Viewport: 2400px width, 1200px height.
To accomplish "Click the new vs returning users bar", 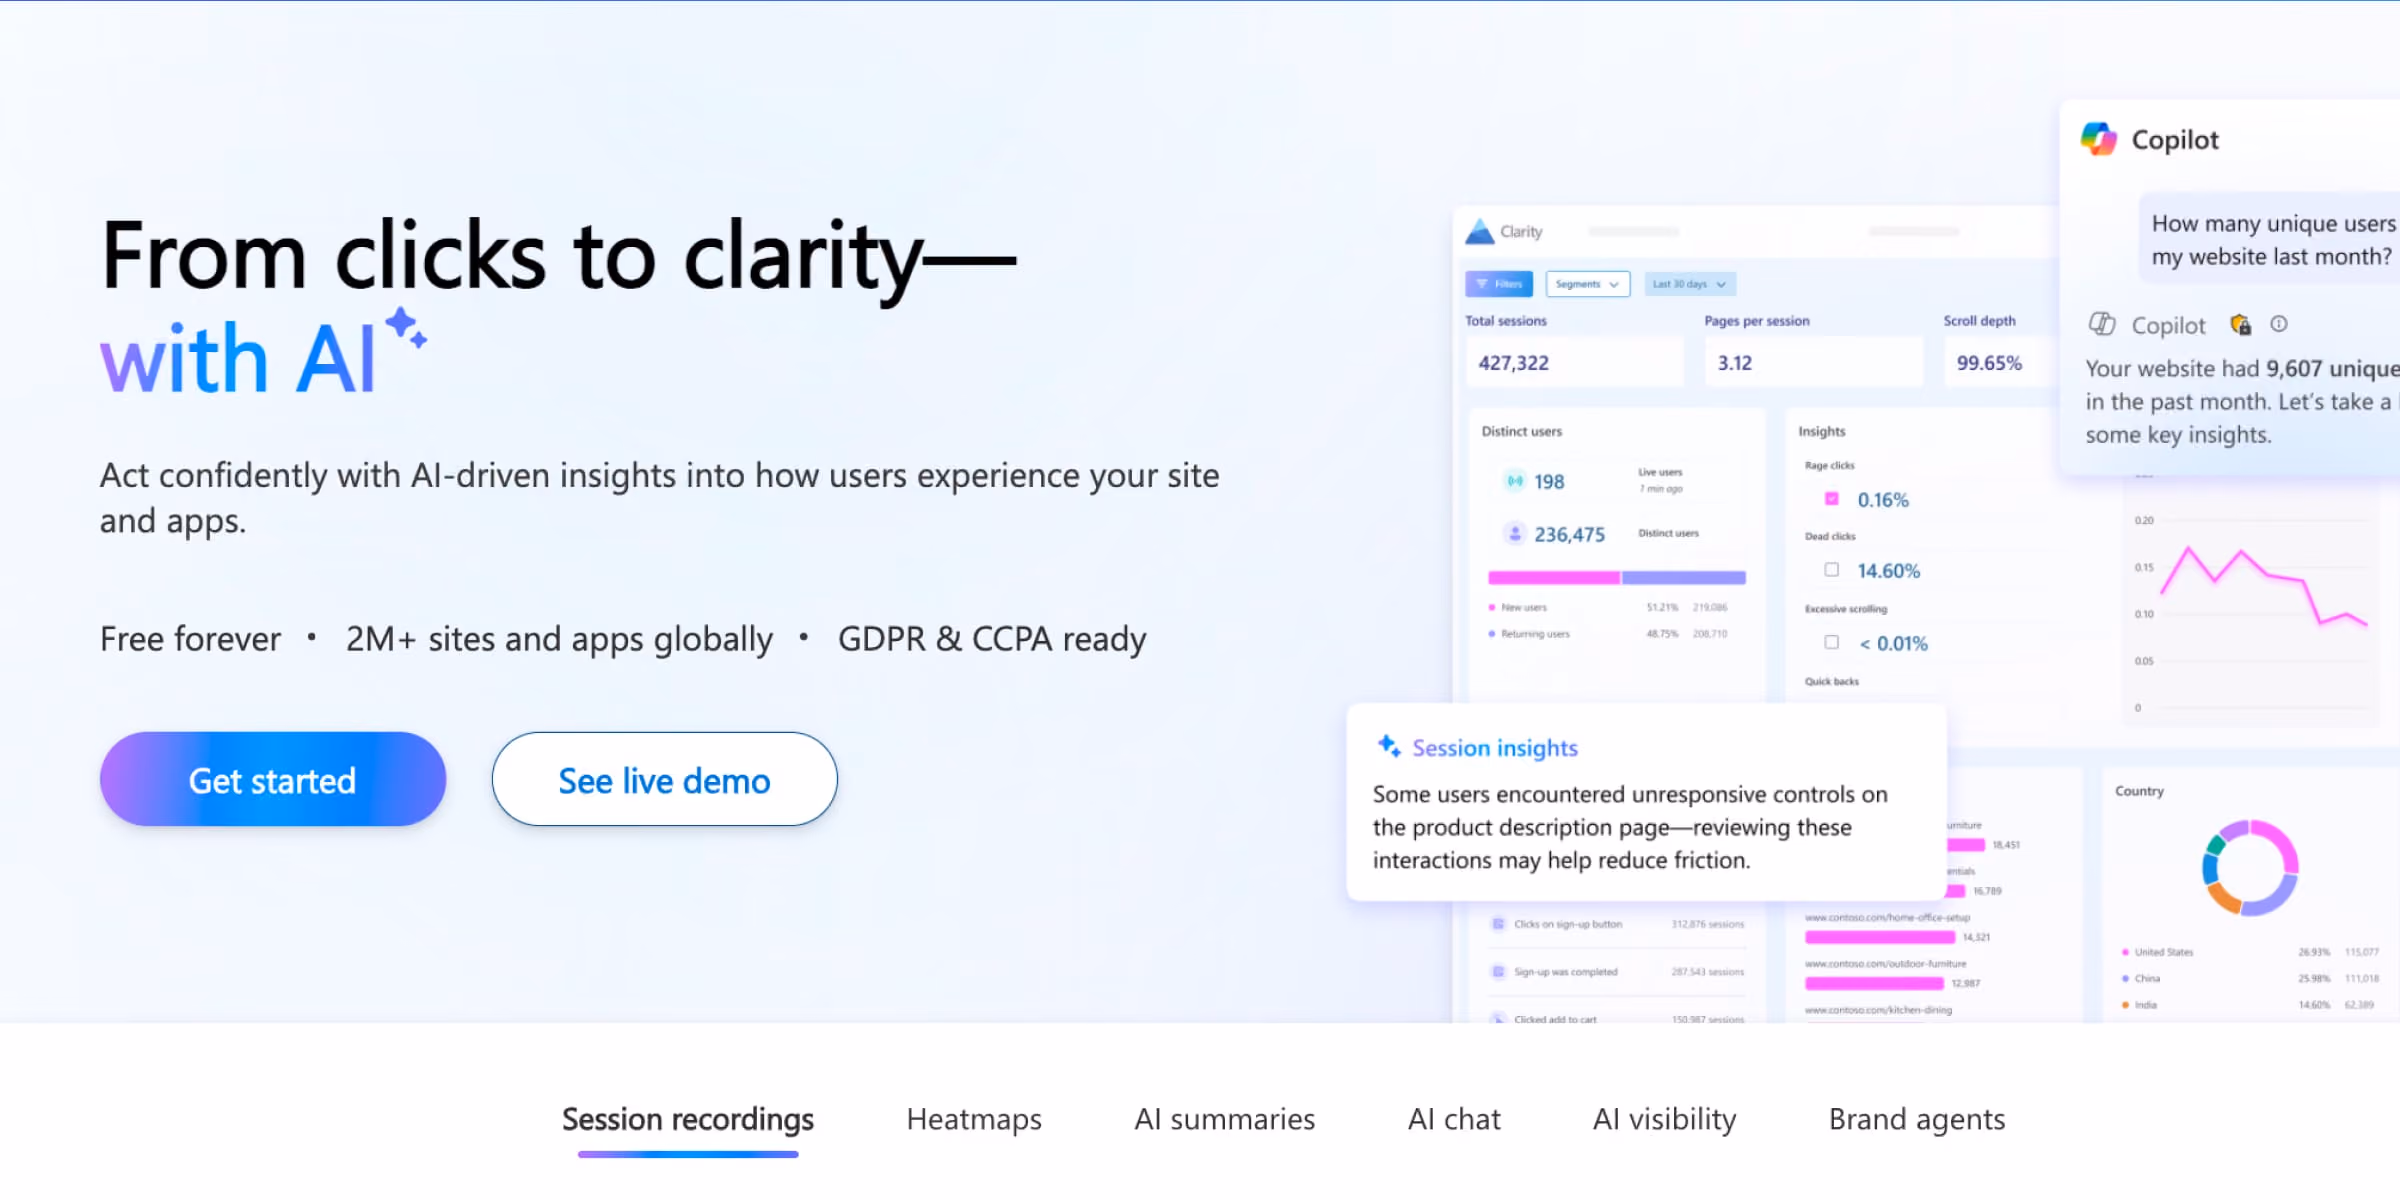I will click(x=1617, y=578).
